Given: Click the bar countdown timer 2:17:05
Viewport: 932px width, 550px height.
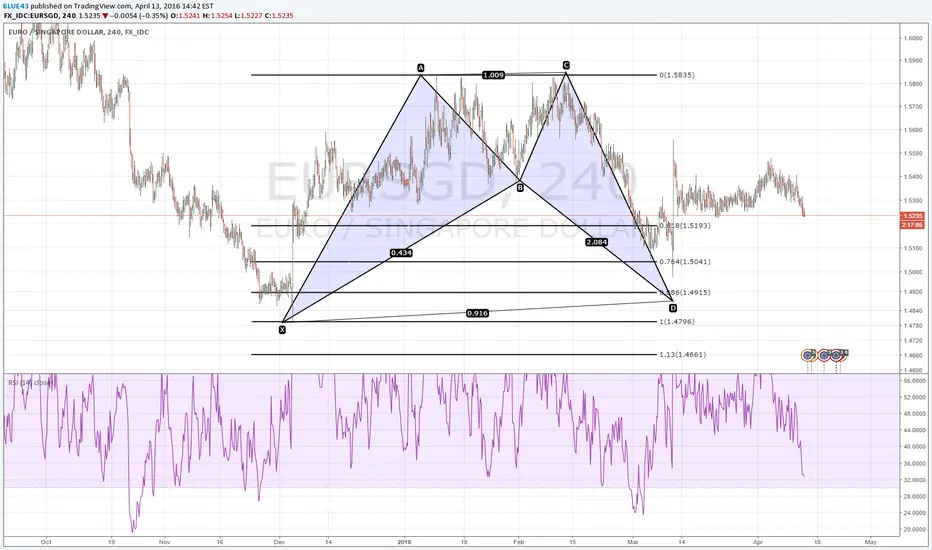Looking at the screenshot, I should [912, 225].
